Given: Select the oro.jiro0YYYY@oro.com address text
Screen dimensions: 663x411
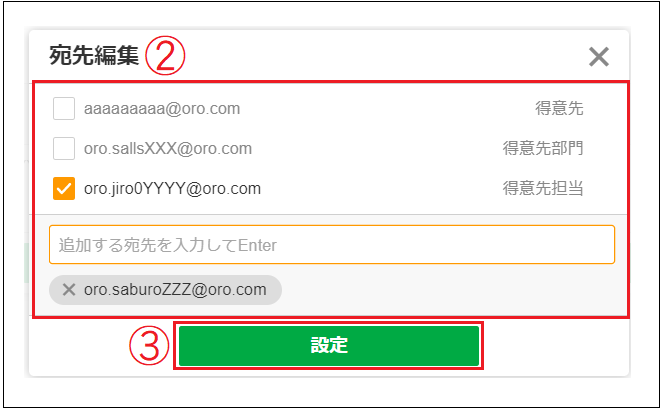Looking at the screenshot, I should pyautogui.click(x=173, y=189).
